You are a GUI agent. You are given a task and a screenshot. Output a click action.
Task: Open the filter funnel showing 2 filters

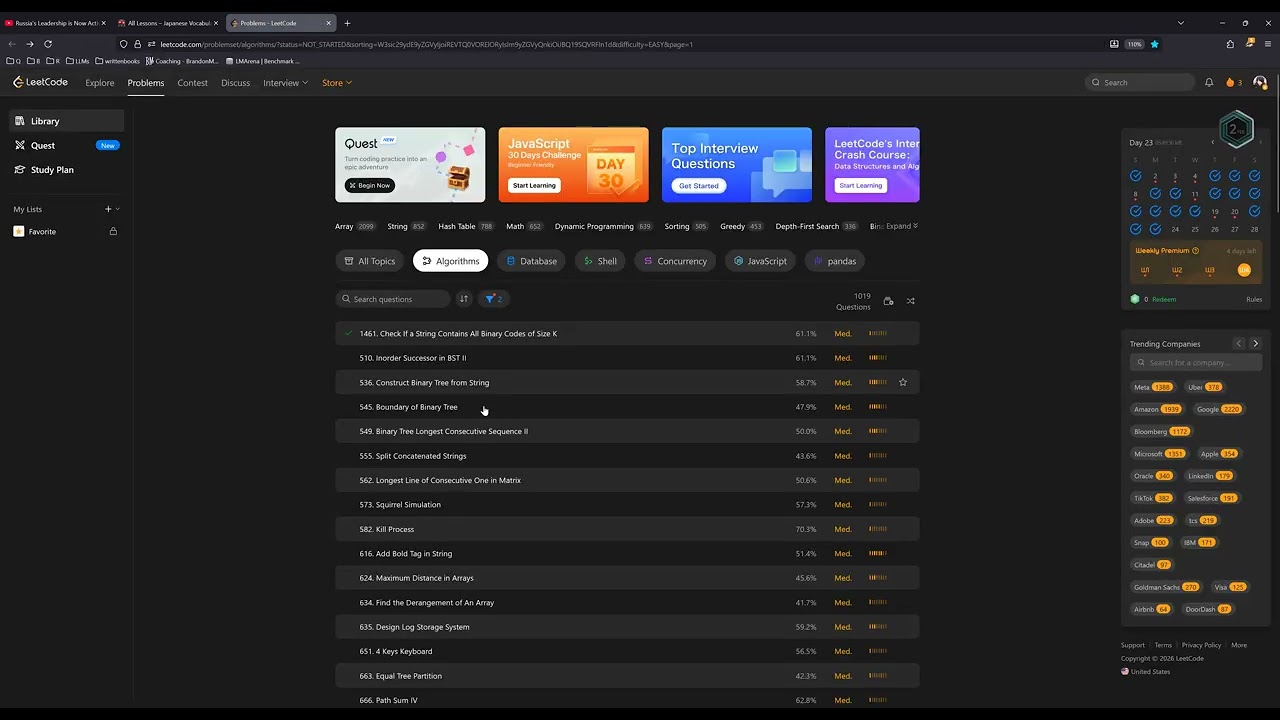tap(493, 299)
